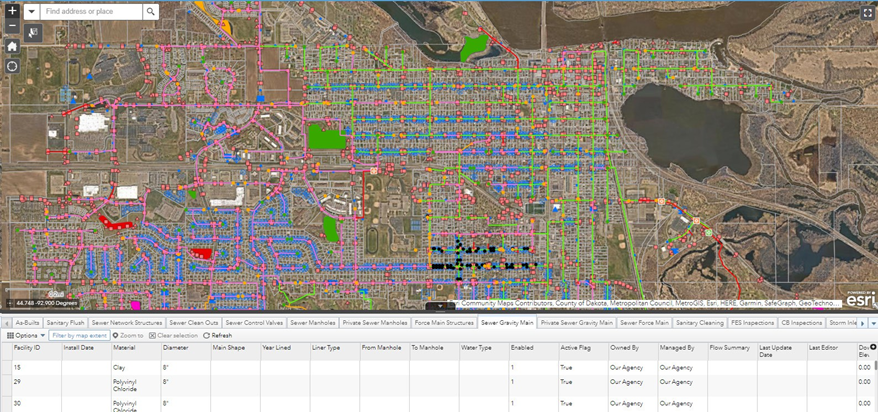Click the Liner Type column header

[335, 351]
